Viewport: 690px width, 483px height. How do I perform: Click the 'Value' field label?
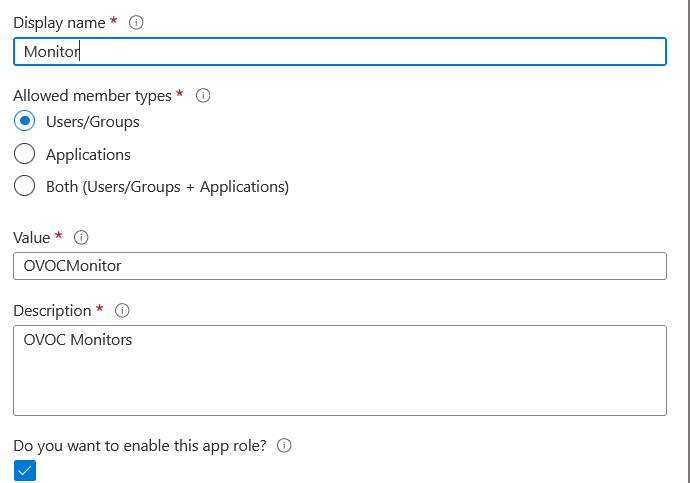click(x=31, y=238)
